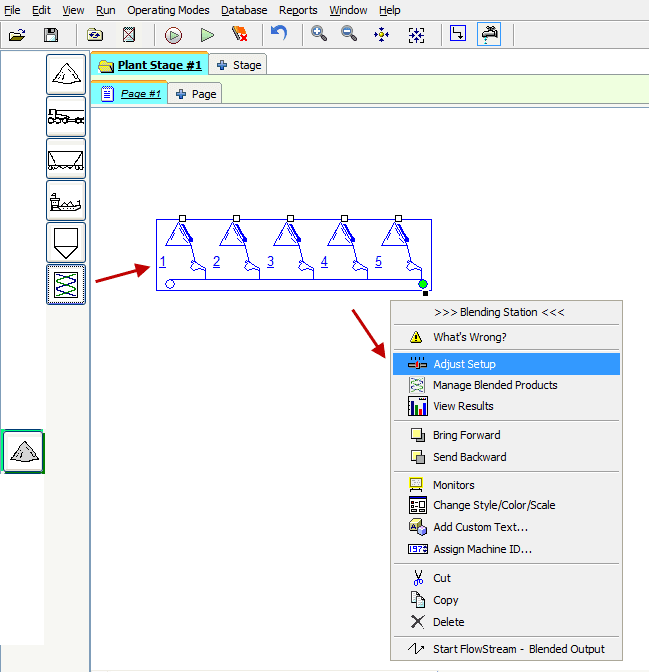Select the stockpile tool at sidebar top
The width and height of the screenshot is (649, 672).
coord(66,75)
